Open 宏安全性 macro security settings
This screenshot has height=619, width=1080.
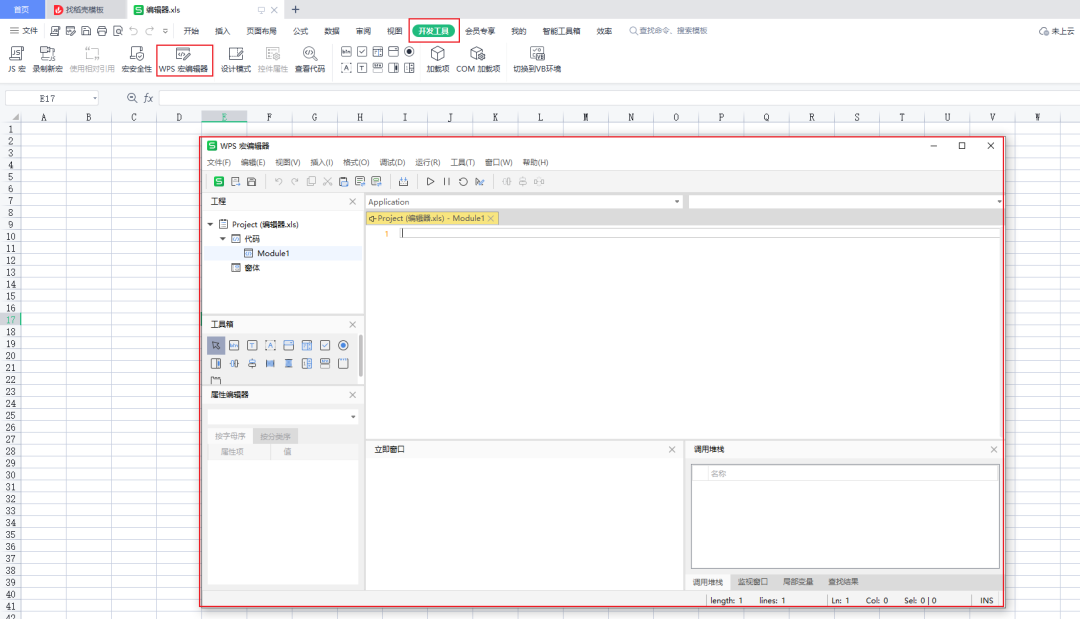[x=136, y=59]
